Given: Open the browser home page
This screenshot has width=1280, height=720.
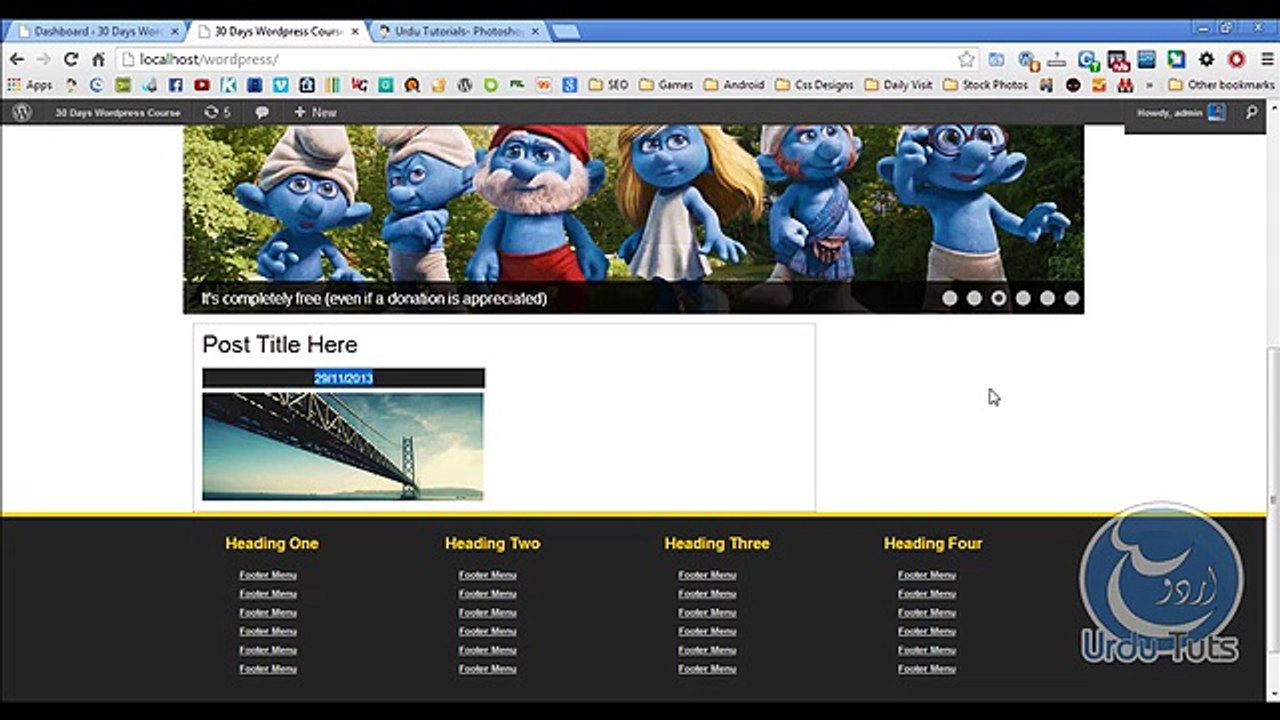Looking at the screenshot, I should coord(98,59).
